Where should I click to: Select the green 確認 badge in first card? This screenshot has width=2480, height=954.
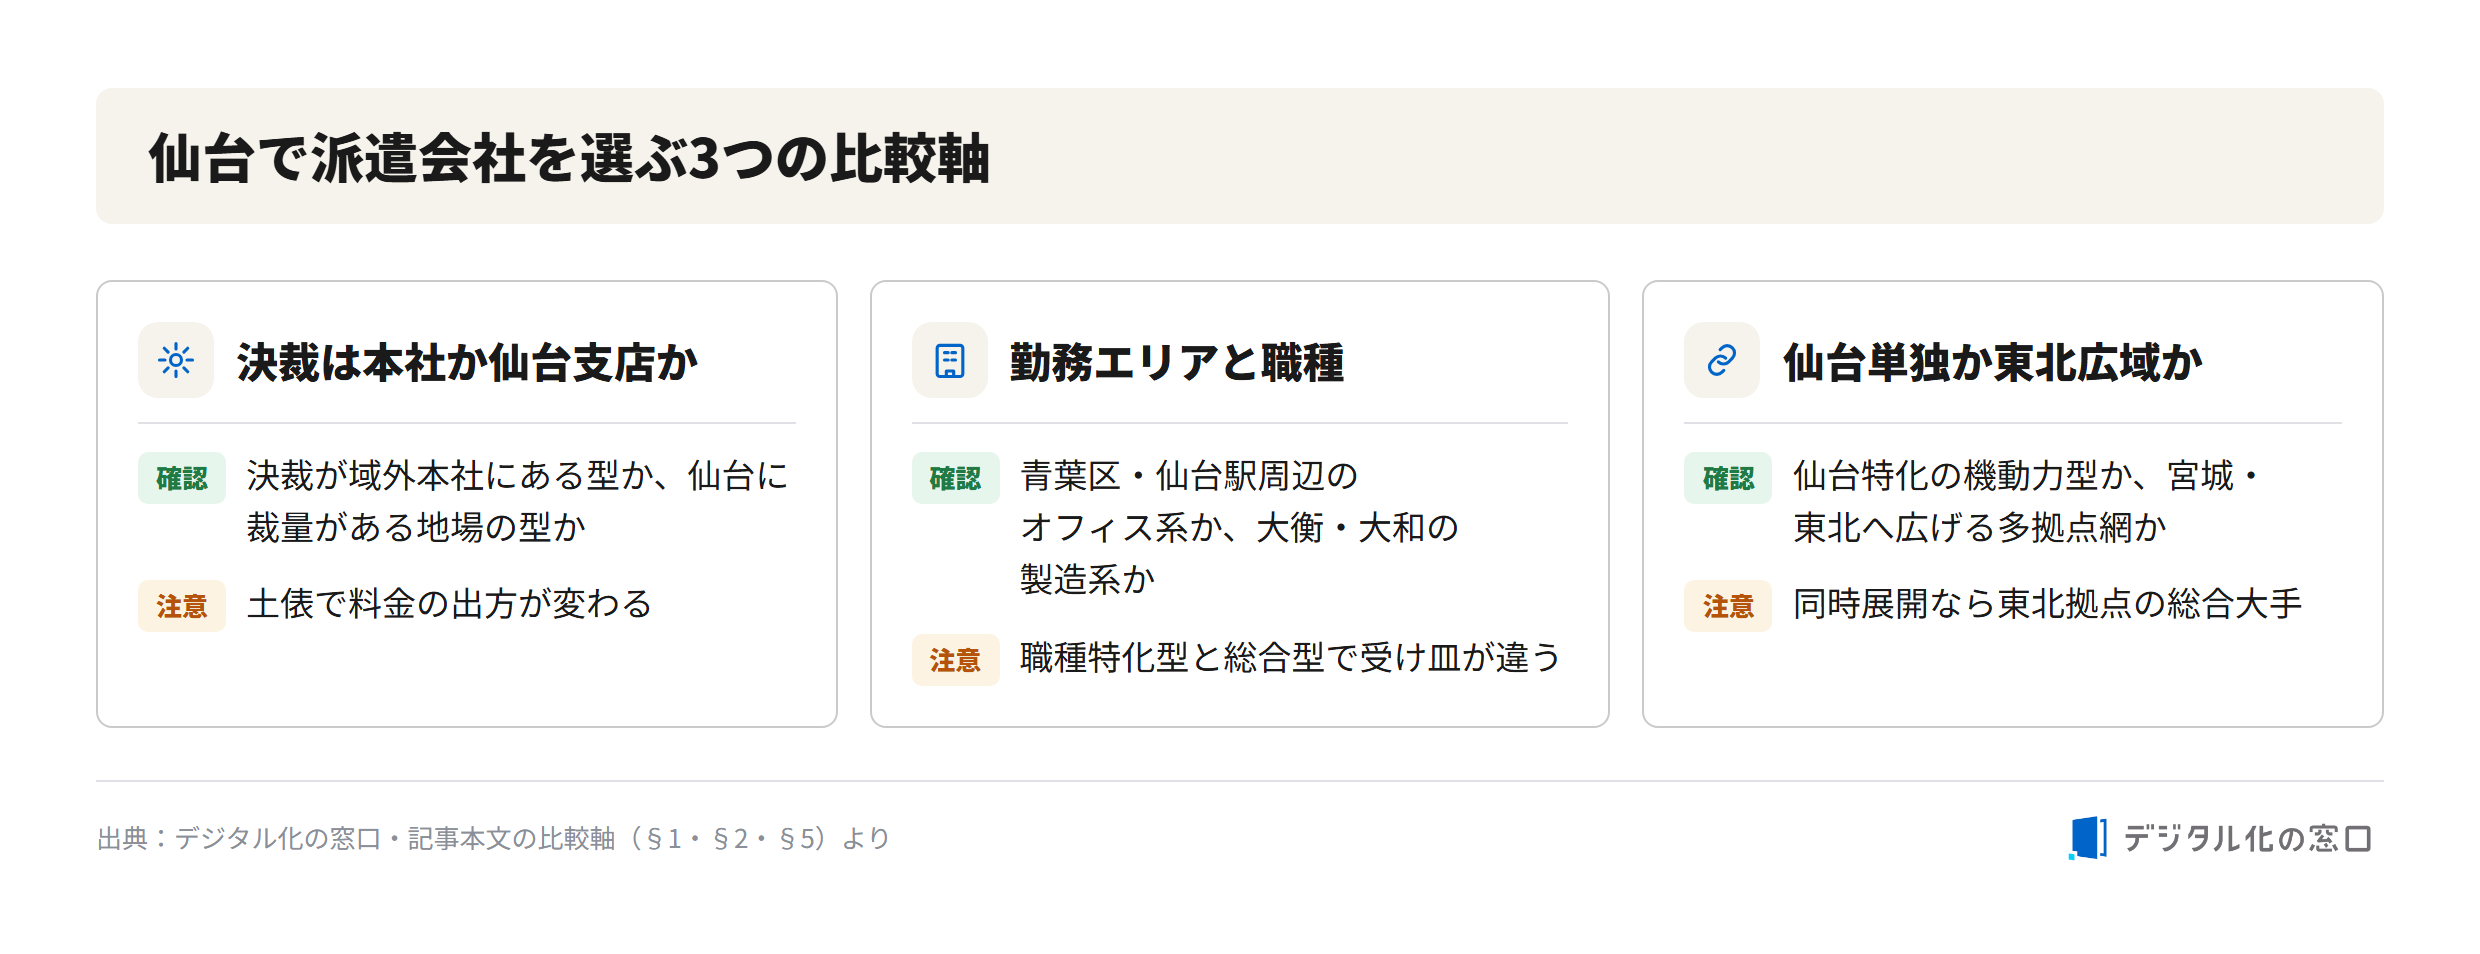tap(182, 478)
